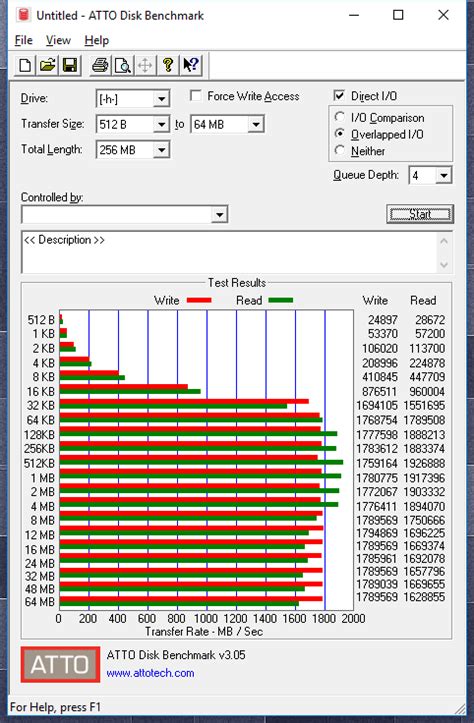Click the Read column header above values
Image resolution: width=474 pixels, height=723 pixels.
coord(423,301)
